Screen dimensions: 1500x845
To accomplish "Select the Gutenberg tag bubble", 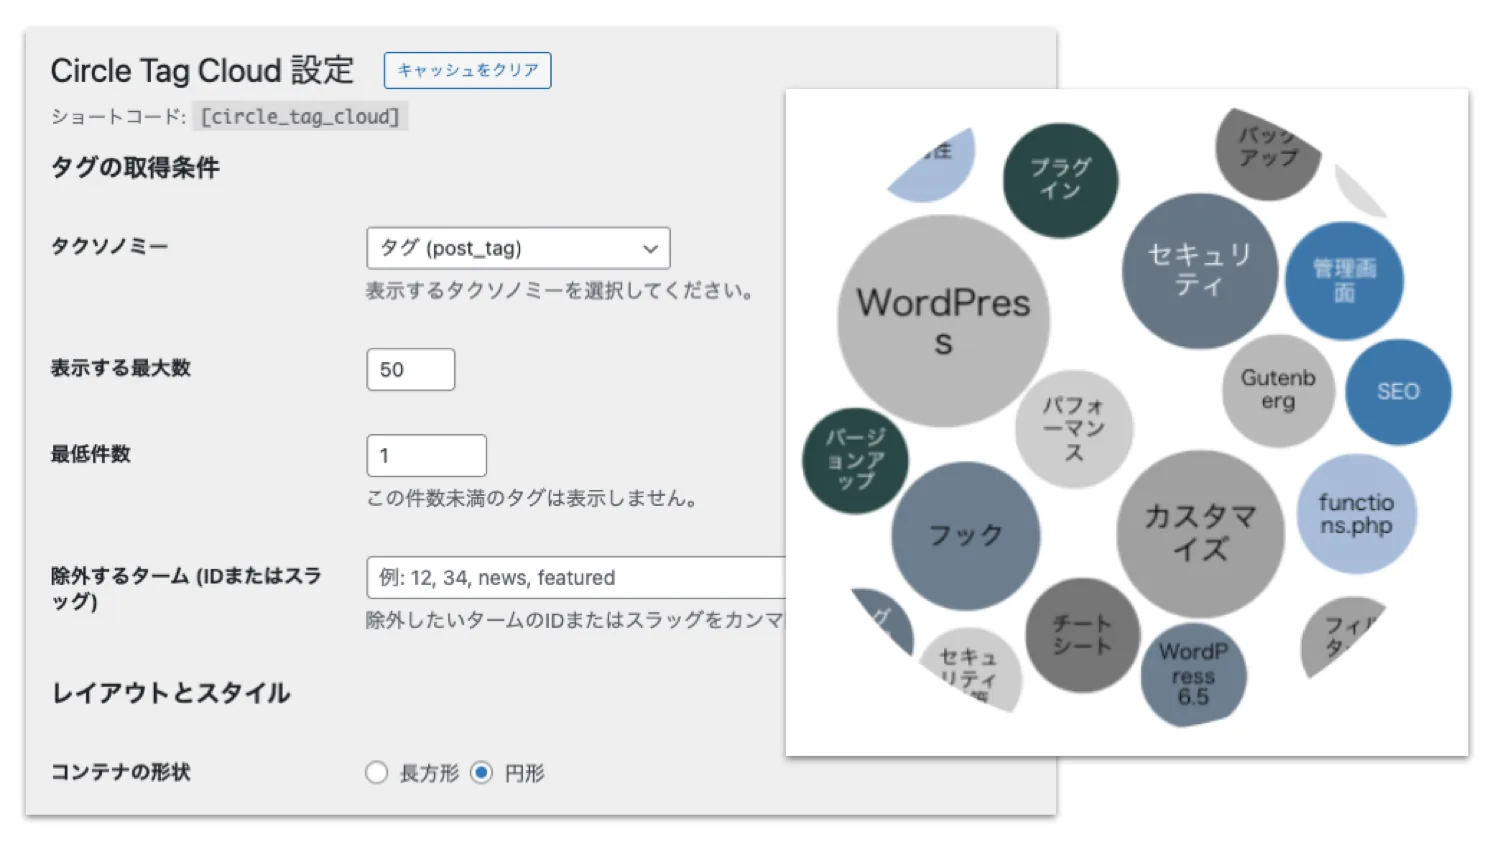I will click(1277, 390).
